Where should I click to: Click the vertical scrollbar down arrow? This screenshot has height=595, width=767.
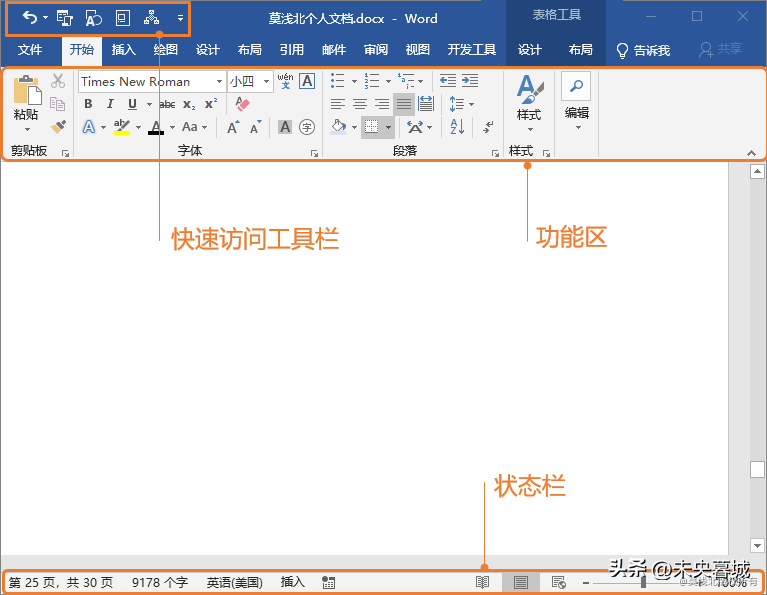click(x=757, y=545)
